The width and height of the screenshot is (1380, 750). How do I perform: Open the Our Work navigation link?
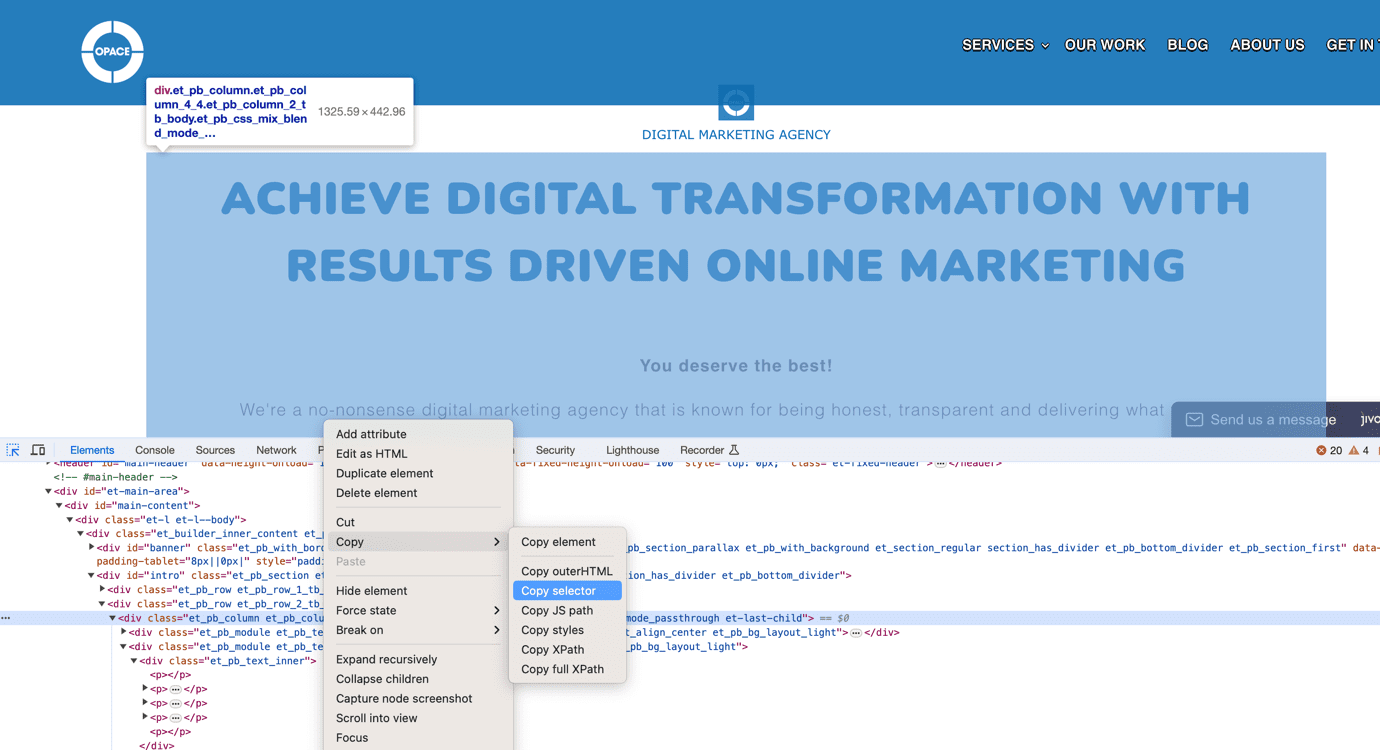[x=1105, y=45]
